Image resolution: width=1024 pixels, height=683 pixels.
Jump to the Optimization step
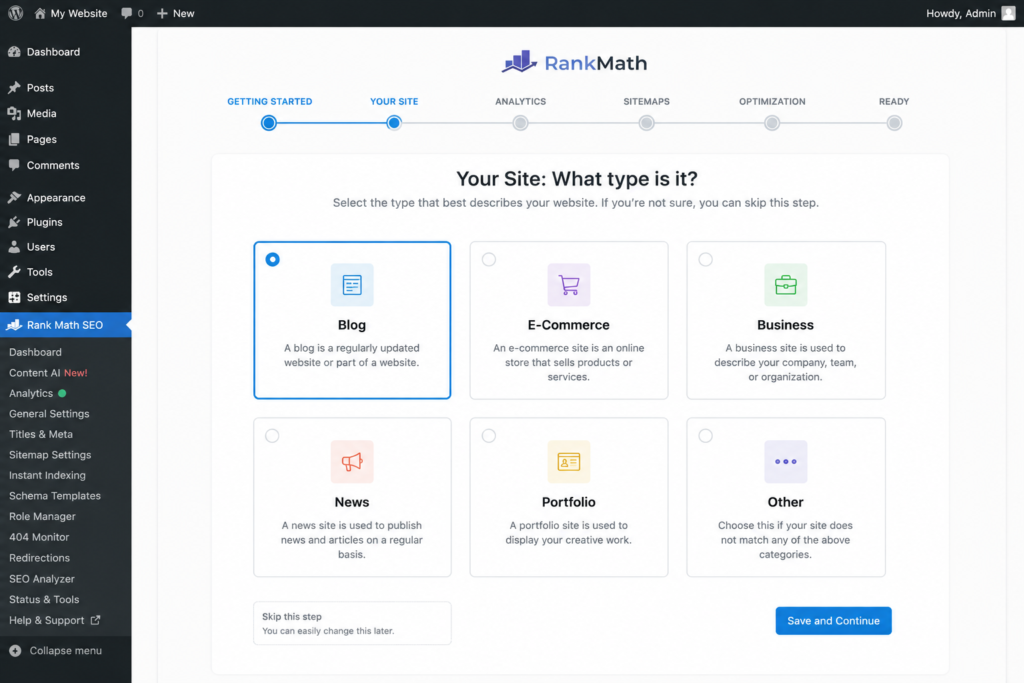772,101
